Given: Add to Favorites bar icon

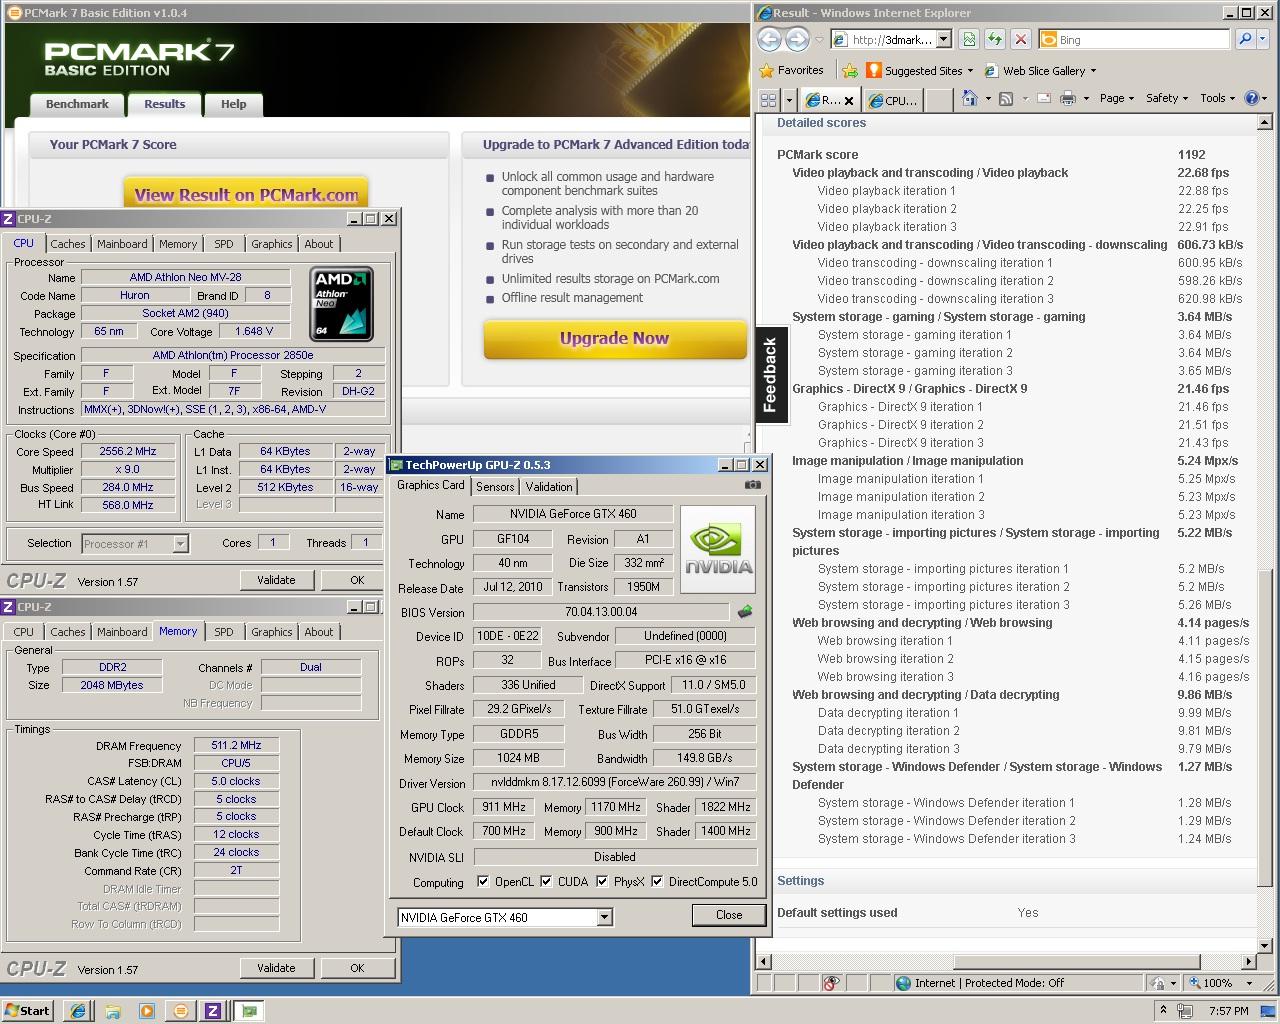Looking at the screenshot, I should [x=849, y=70].
